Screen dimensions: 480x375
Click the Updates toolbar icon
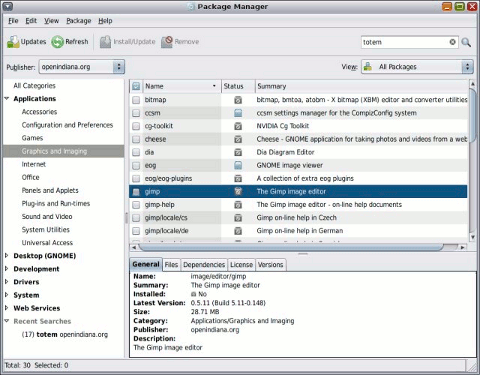click(13, 42)
